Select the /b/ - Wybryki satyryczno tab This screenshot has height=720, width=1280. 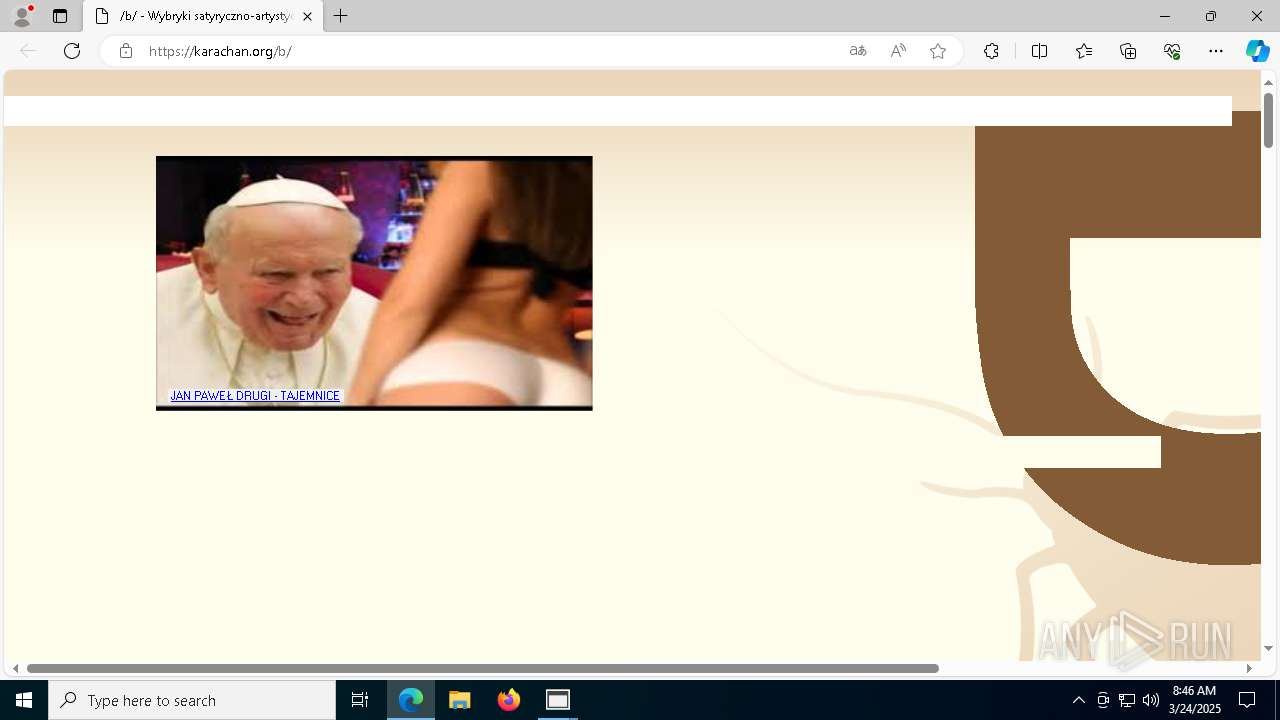[203, 16]
